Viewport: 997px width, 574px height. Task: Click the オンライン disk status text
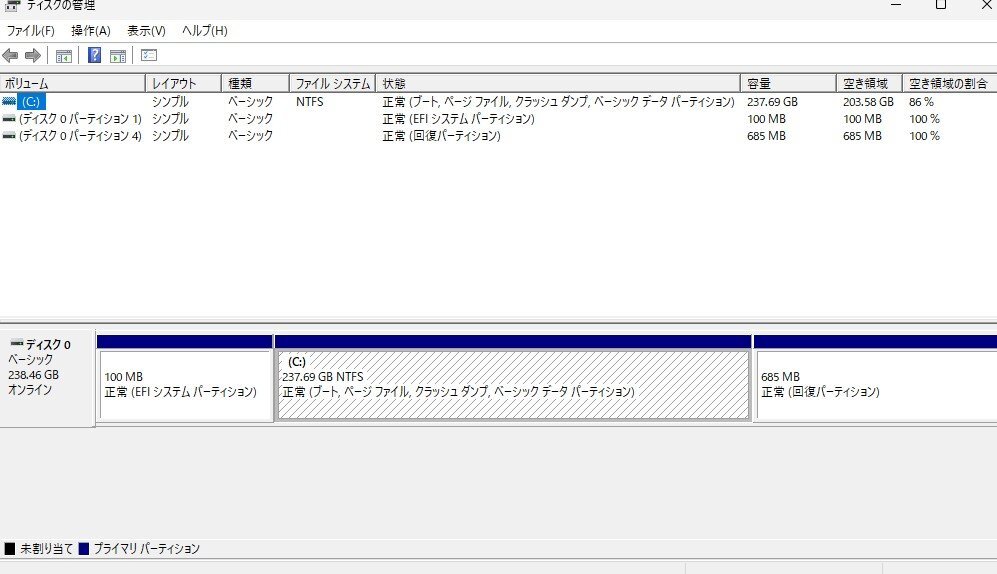point(30,390)
